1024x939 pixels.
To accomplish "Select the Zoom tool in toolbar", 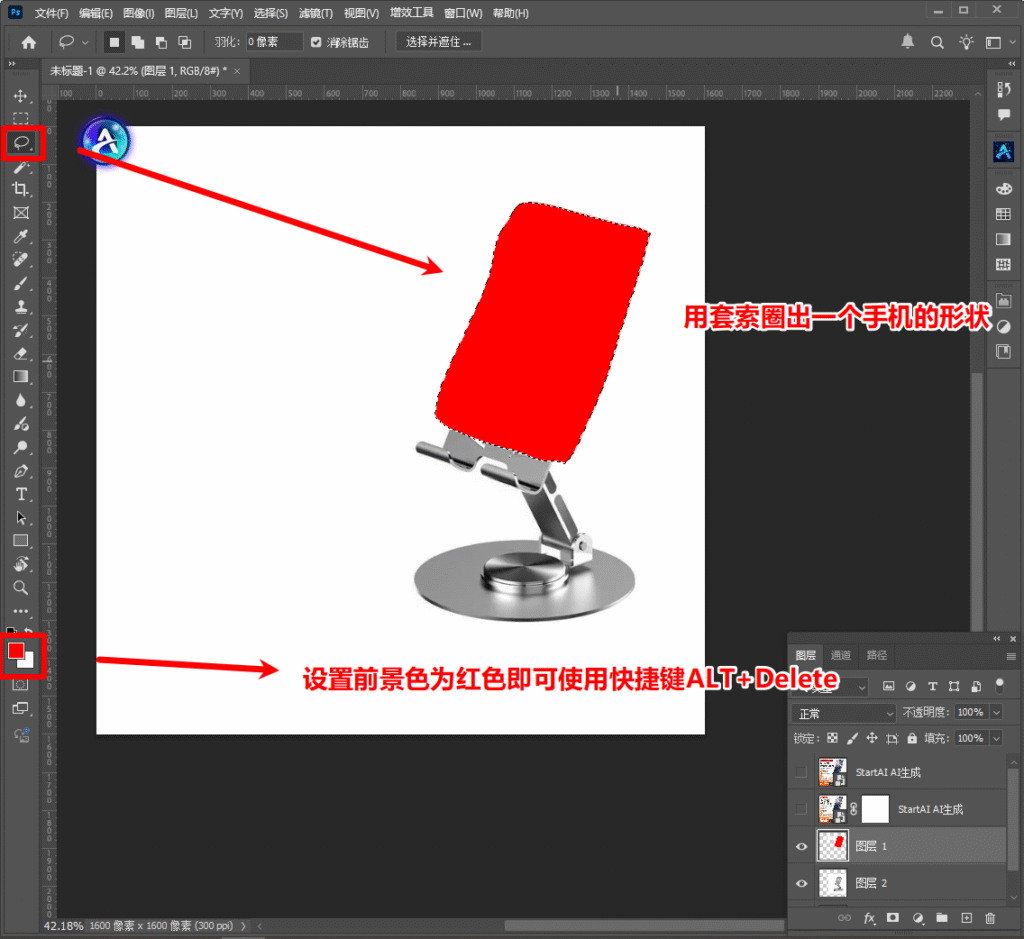I will tap(21, 588).
